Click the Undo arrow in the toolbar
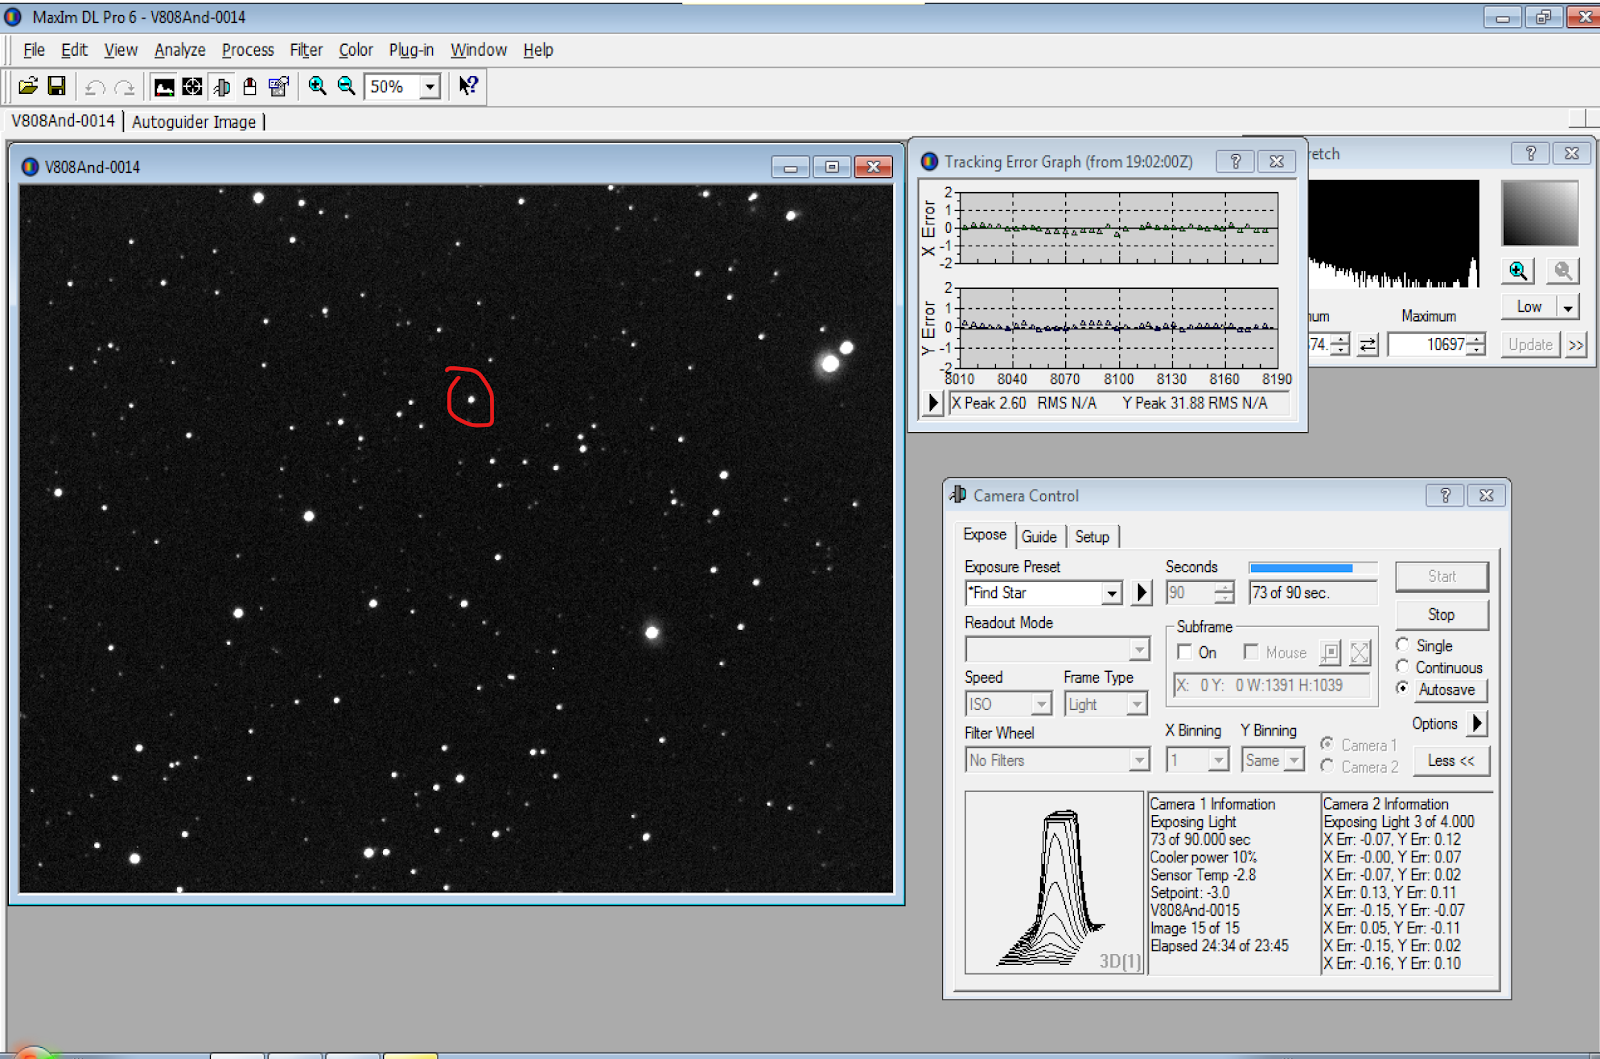This screenshot has height=1059, width=1600. [x=95, y=87]
